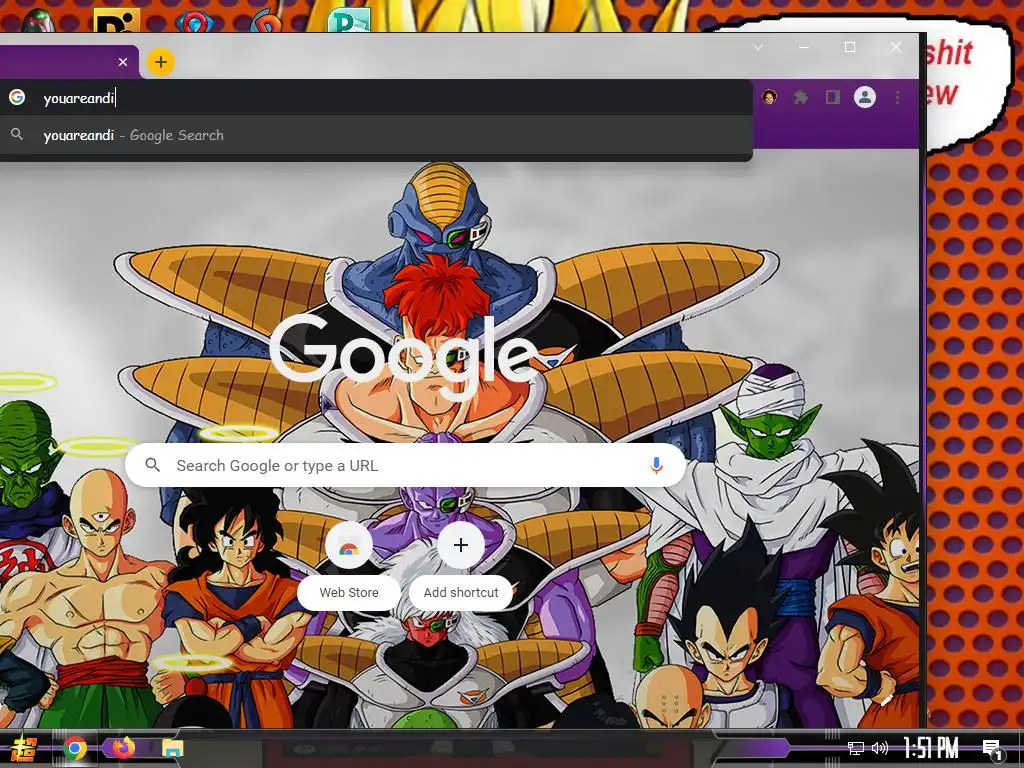
Task: Open the Start menu from the taskbar
Action: tap(25, 748)
